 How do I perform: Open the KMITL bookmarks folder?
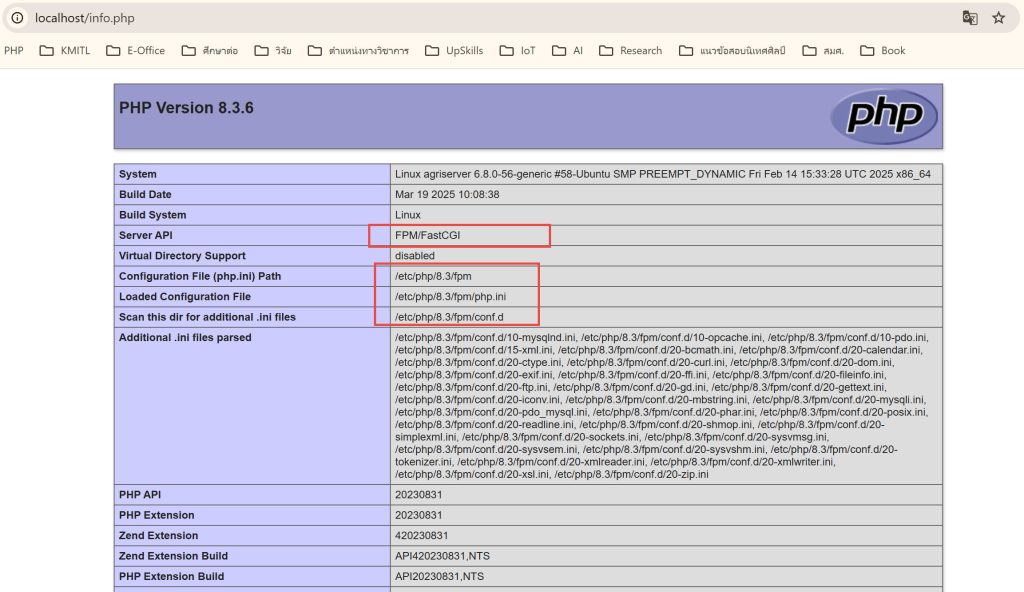point(65,50)
